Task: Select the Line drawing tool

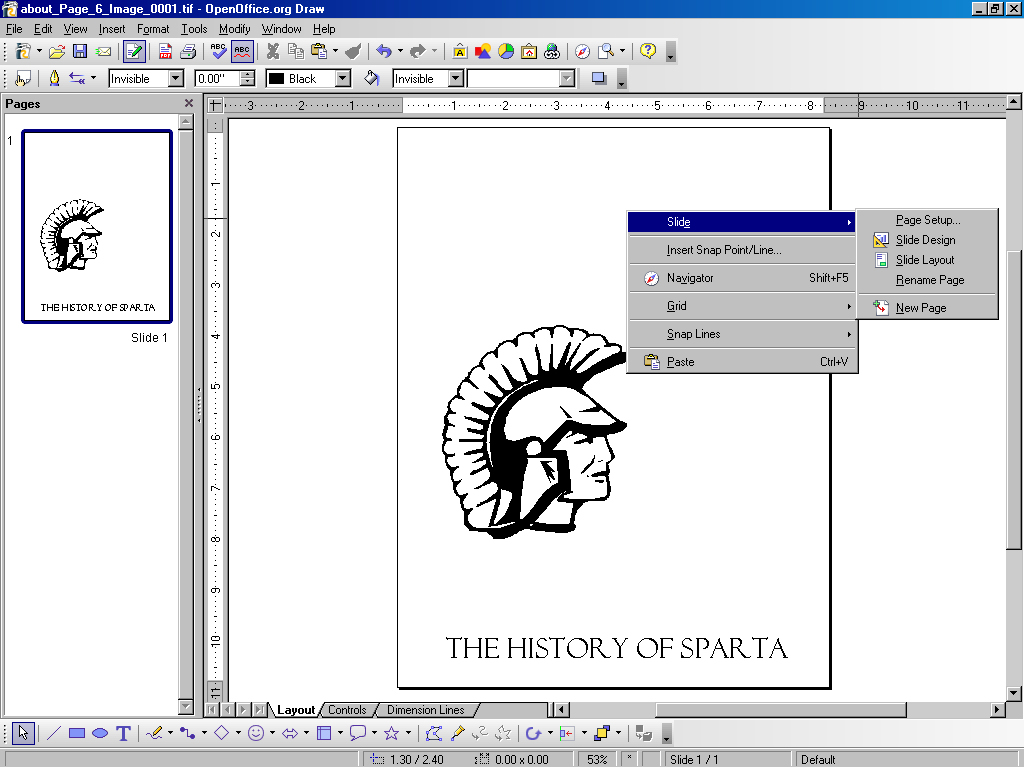Action: point(53,733)
